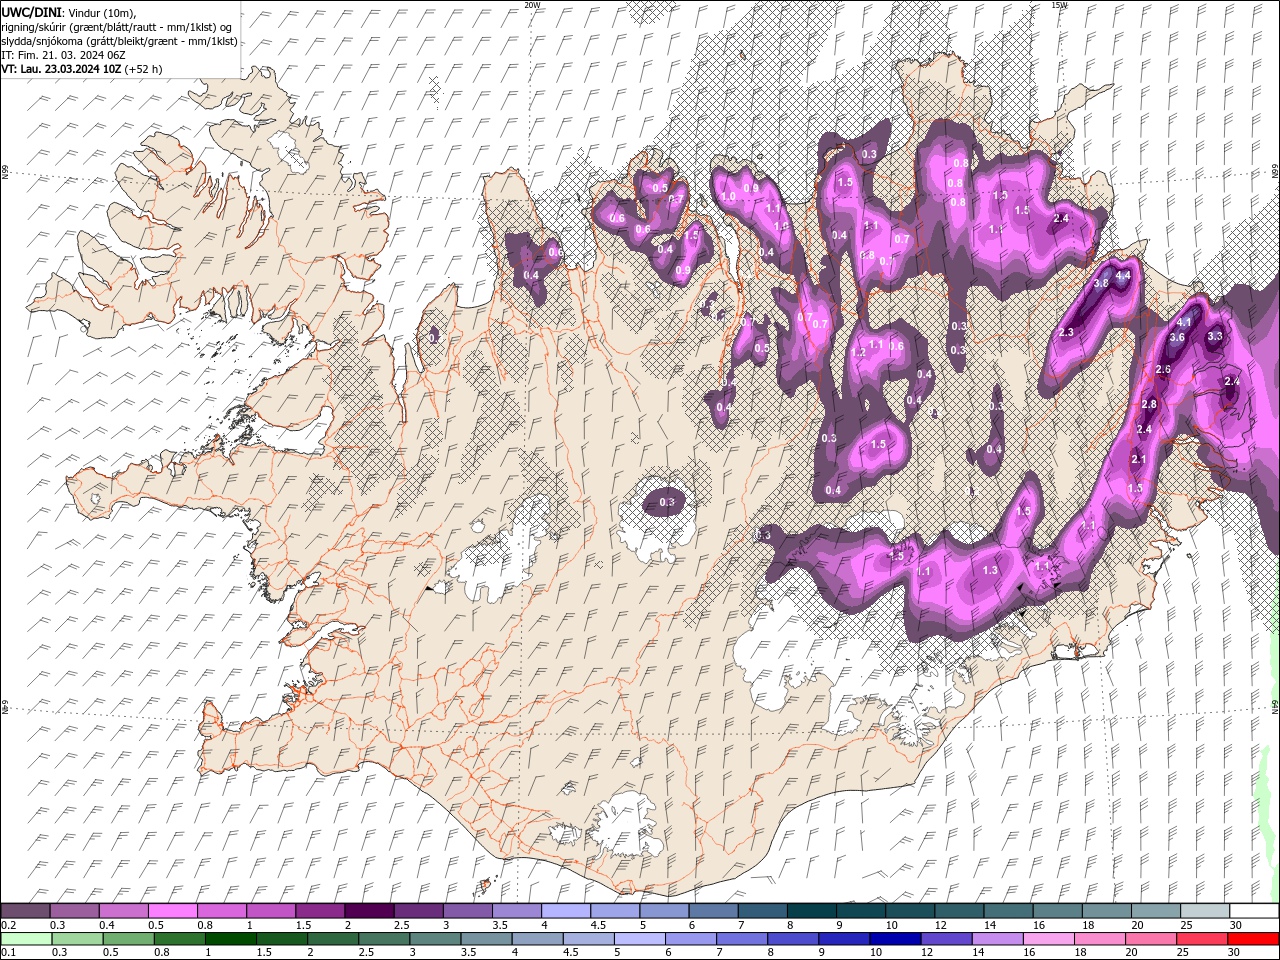This screenshot has height=960, width=1280.
Task: Select the dark green 1–1.5 swatch in bottom legend
Action: tap(230, 939)
